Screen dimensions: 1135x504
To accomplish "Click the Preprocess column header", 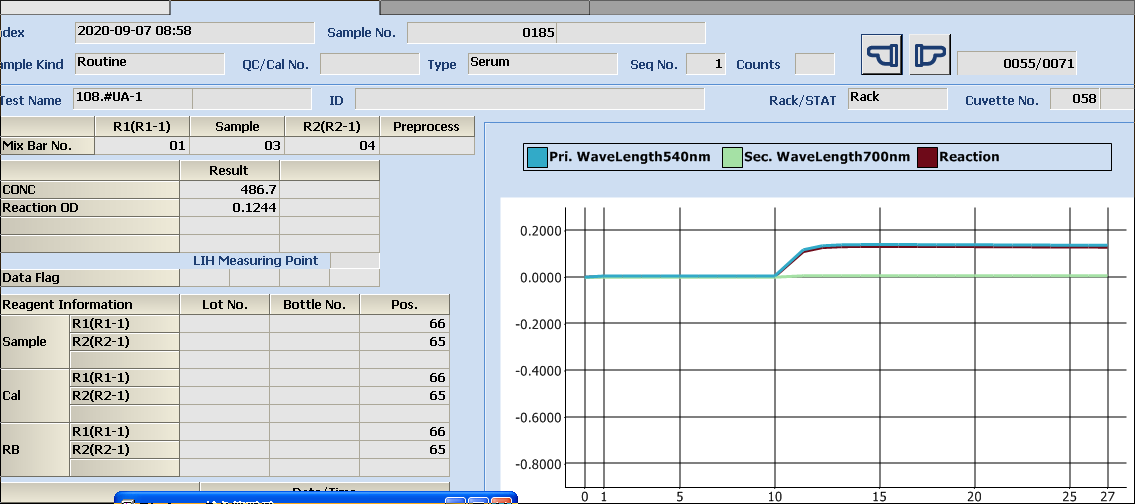I will 426,127.
